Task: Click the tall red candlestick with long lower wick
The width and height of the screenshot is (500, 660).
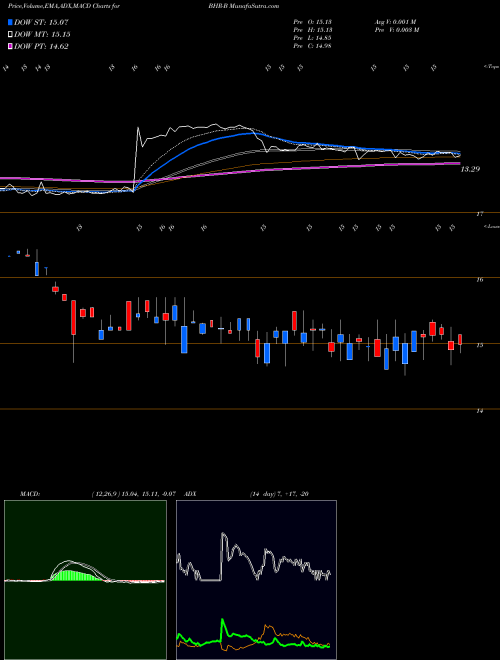Action: 74,317
